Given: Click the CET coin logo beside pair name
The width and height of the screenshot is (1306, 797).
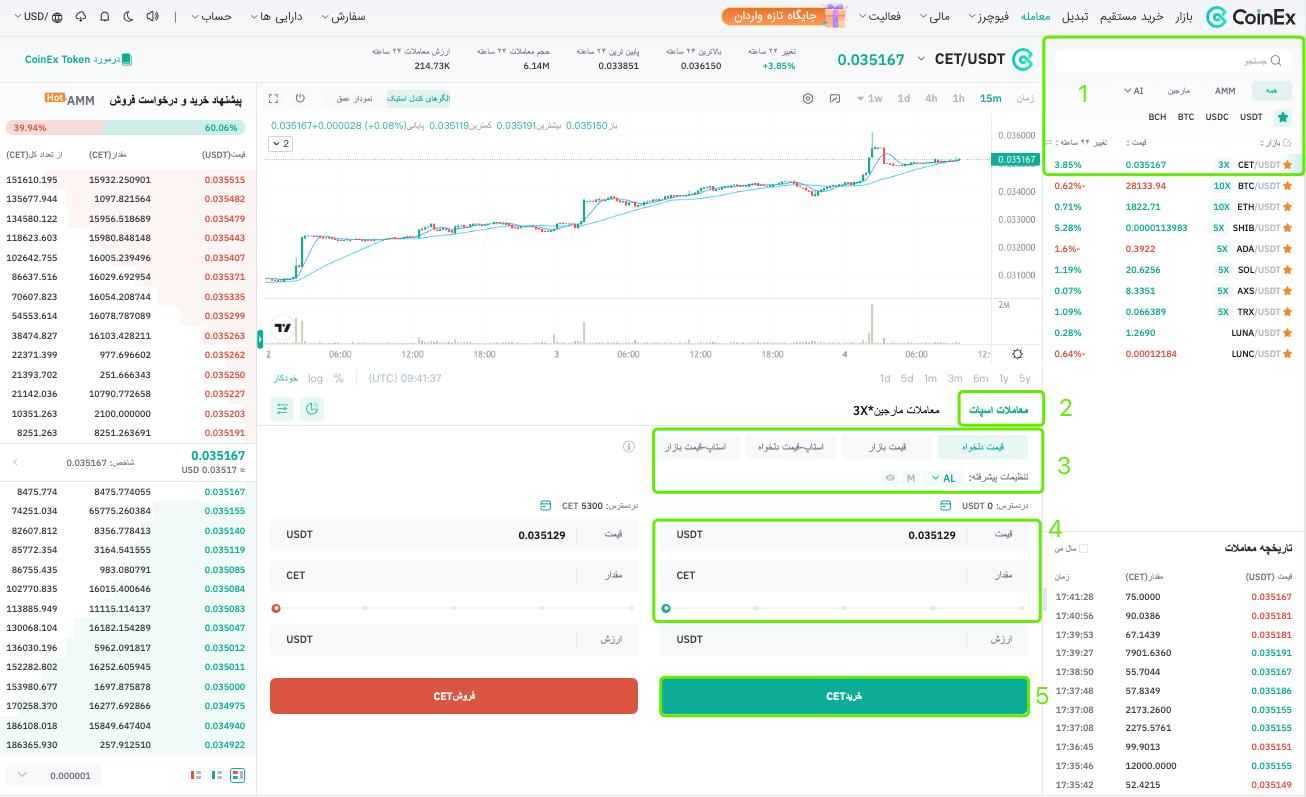Looking at the screenshot, I should click(x=1022, y=60).
